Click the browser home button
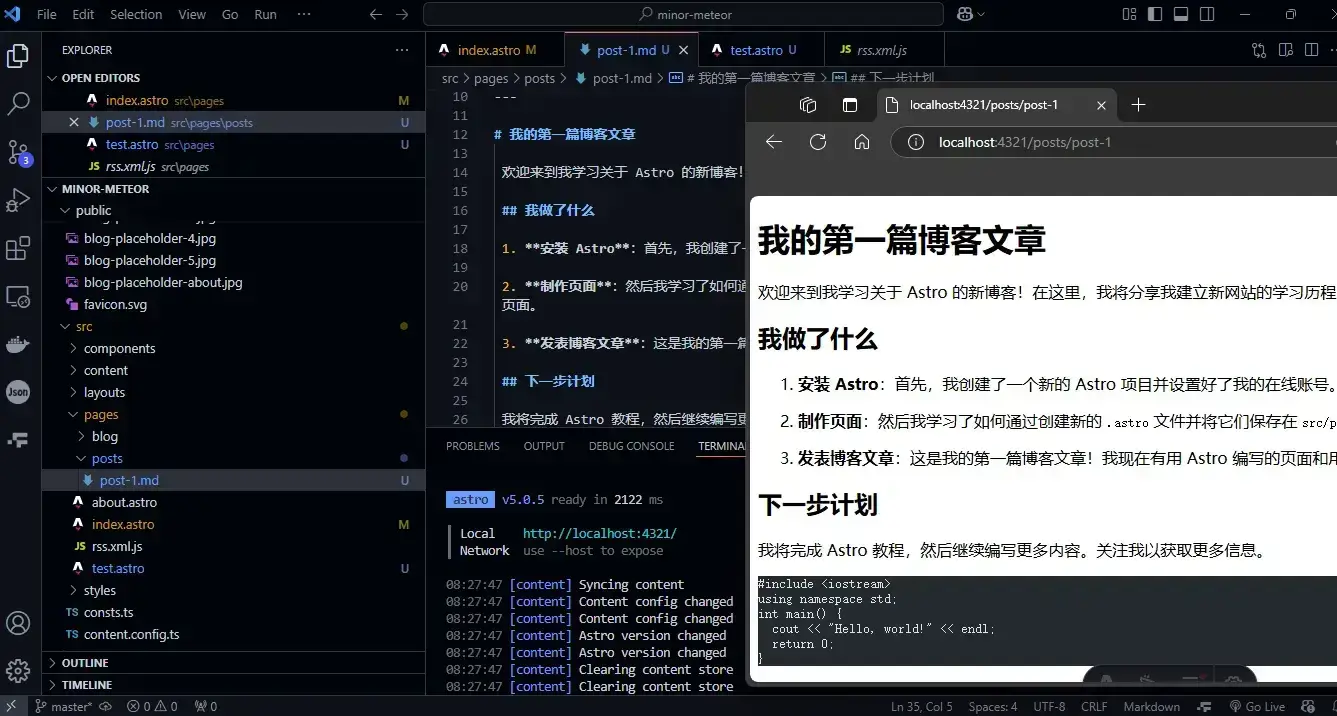This screenshot has height=716, width=1337. [x=862, y=142]
